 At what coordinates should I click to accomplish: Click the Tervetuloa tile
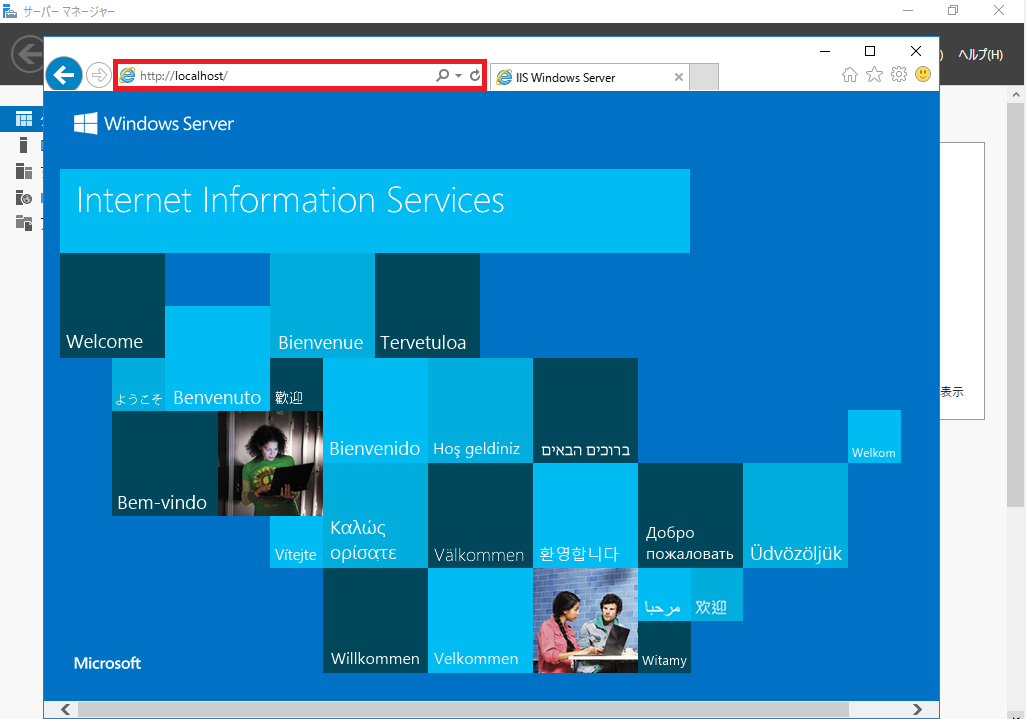(x=427, y=306)
